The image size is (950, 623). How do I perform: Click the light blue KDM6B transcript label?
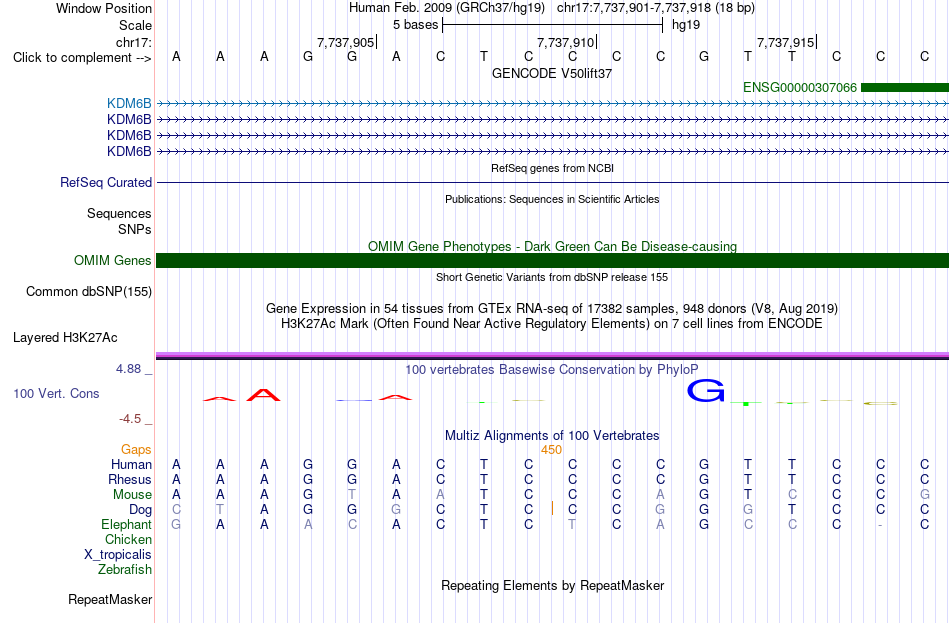tap(129, 104)
